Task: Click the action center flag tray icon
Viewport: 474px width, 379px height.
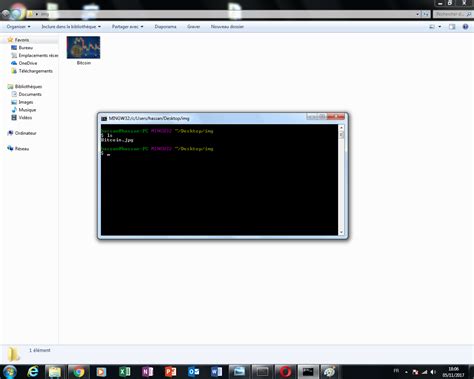Action: point(415,372)
